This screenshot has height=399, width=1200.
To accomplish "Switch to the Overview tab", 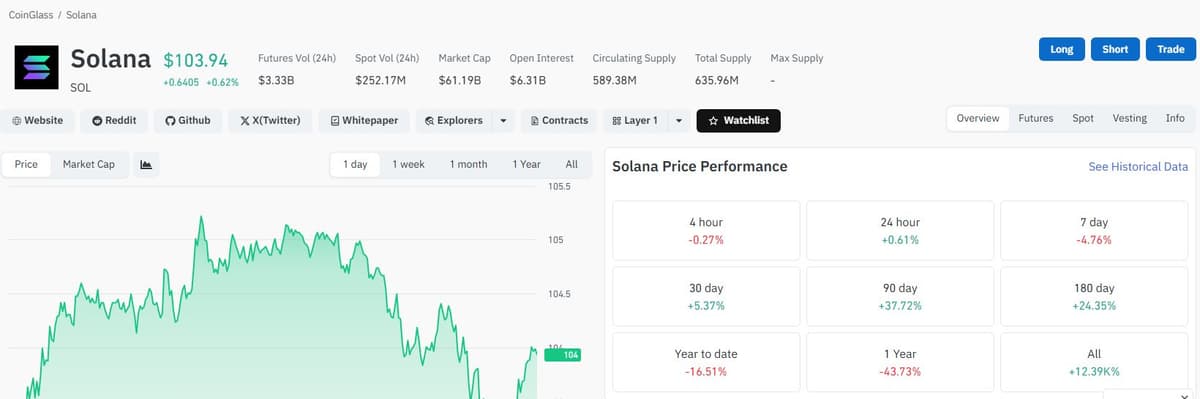I will pyautogui.click(x=977, y=118).
